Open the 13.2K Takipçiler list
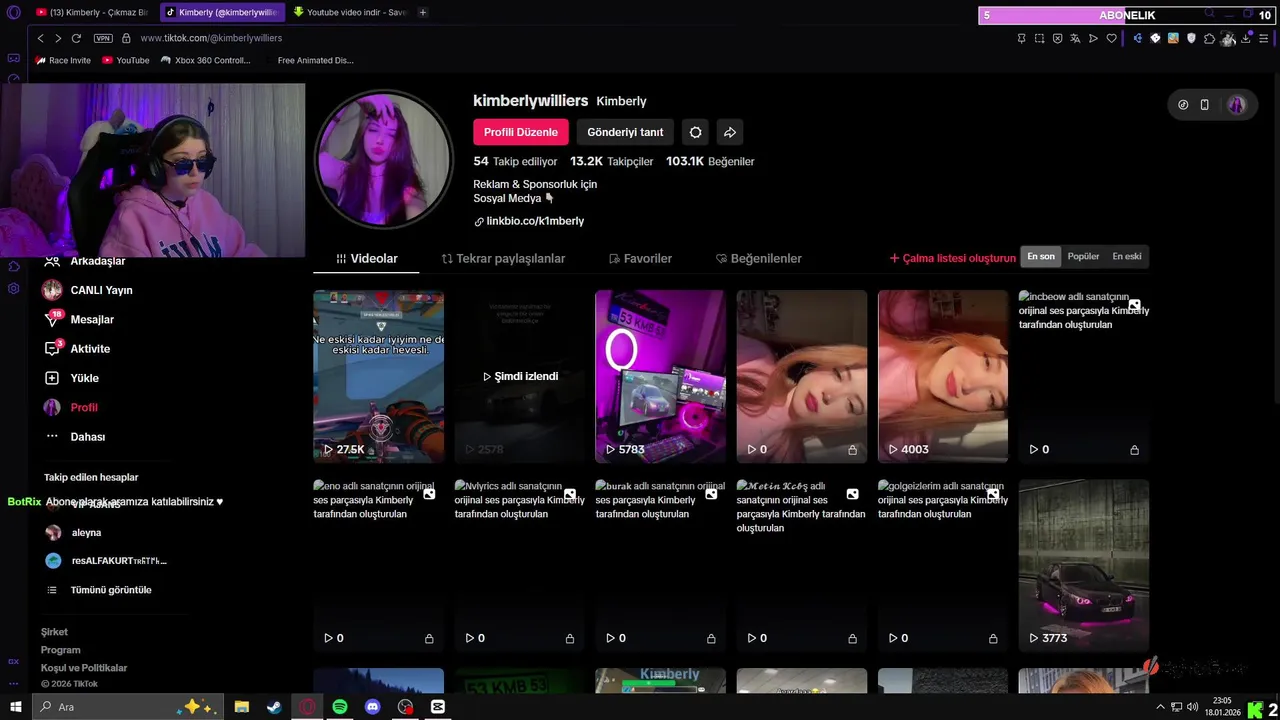1280x720 pixels. 611,161
